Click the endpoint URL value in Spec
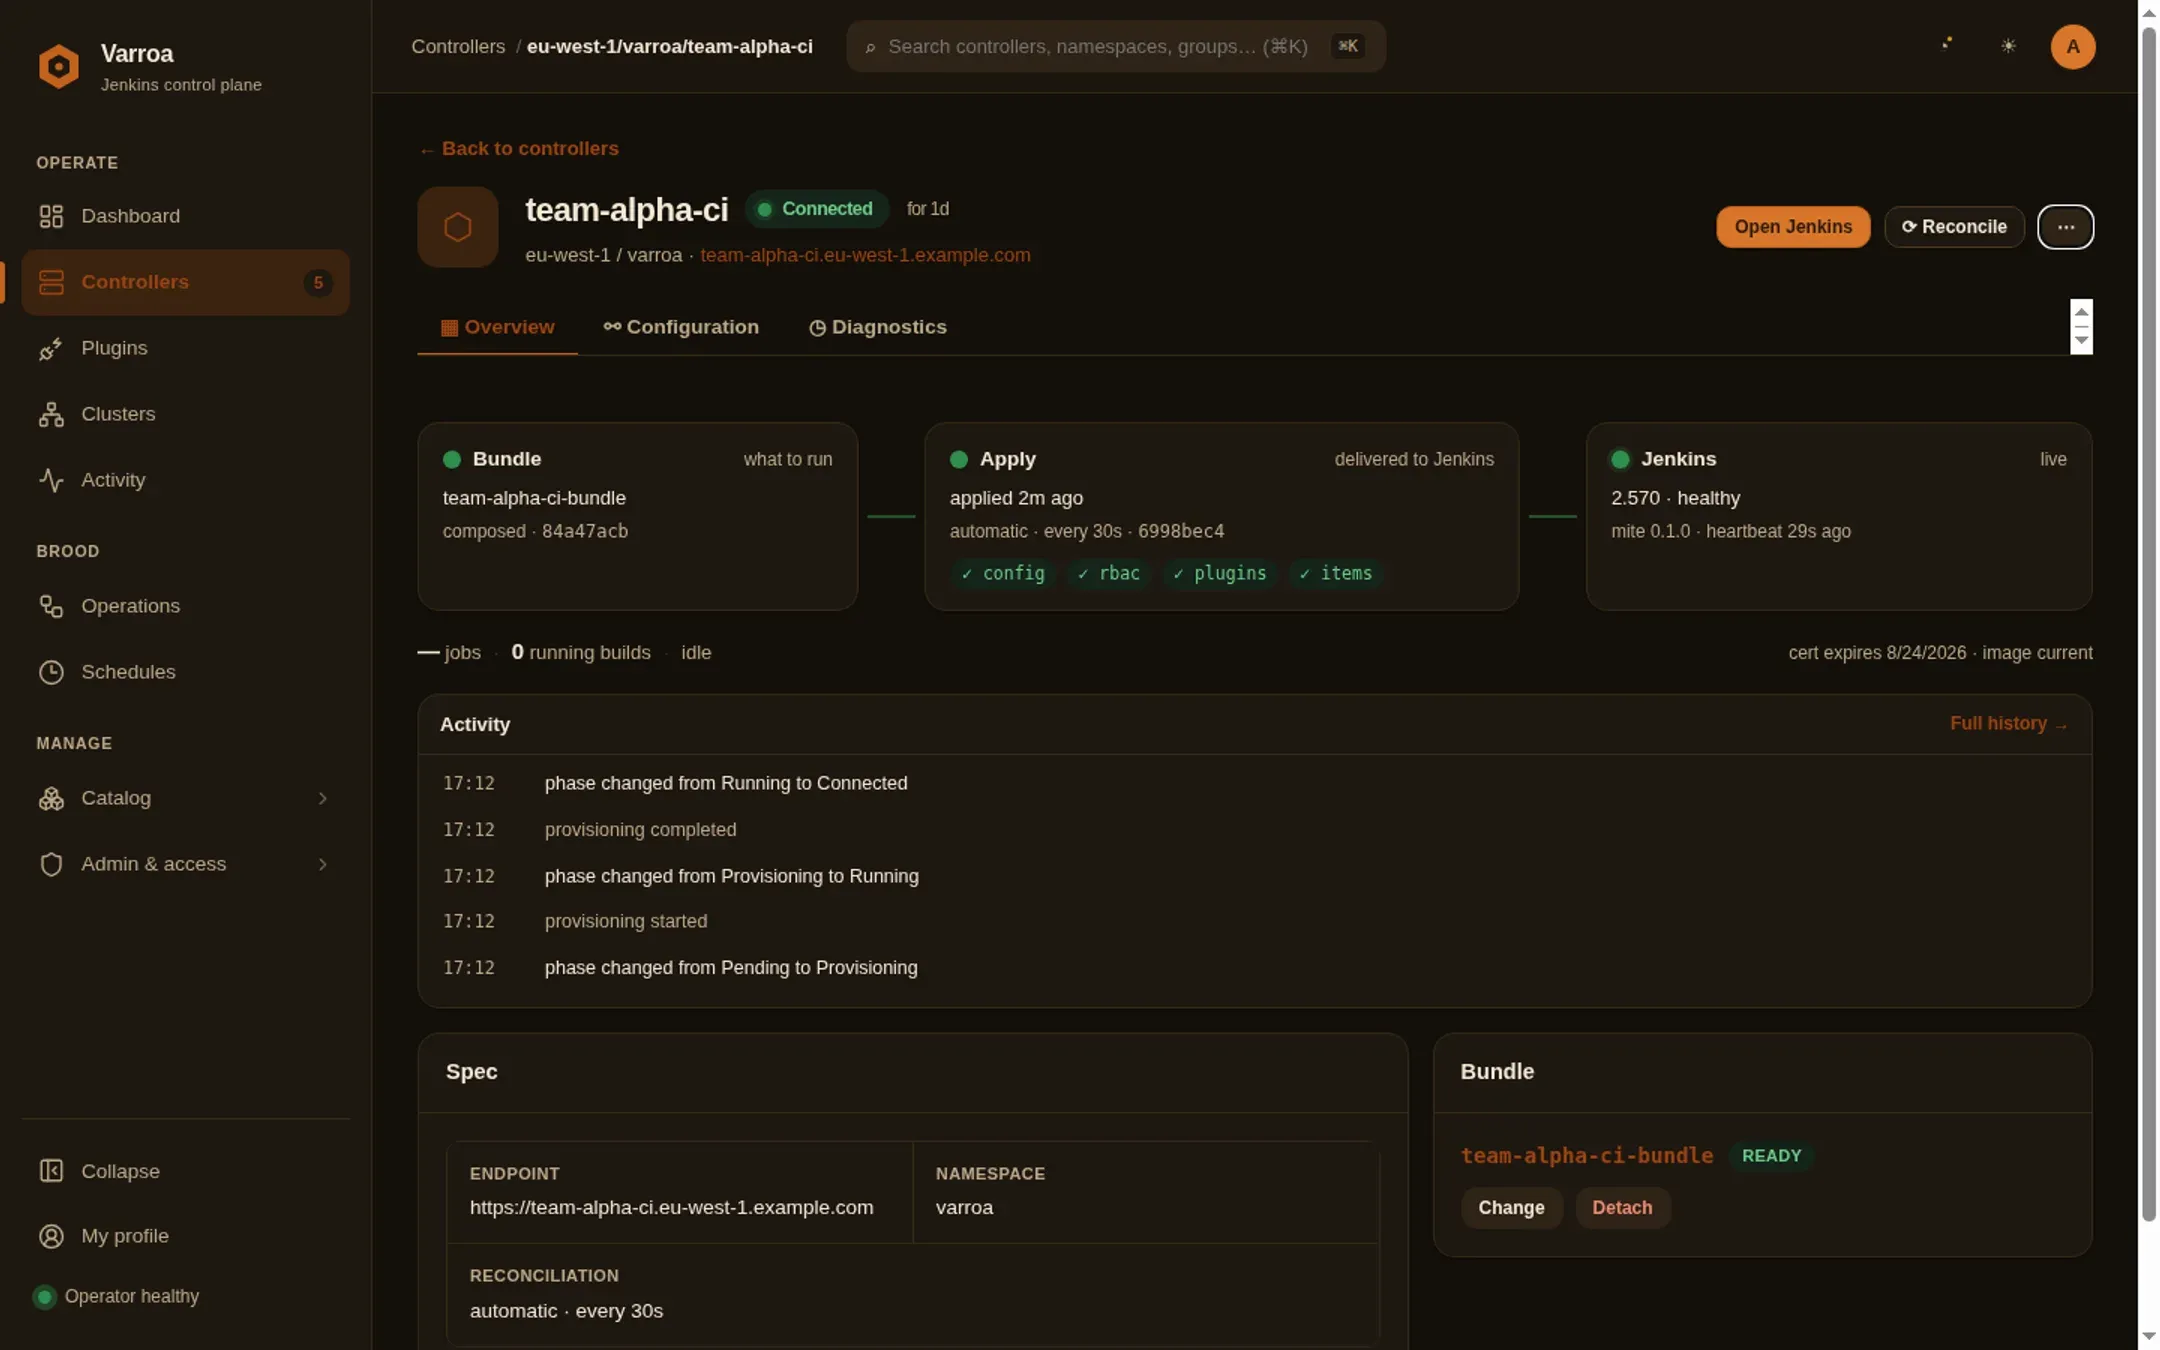This screenshot has width=2160, height=1350. (x=671, y=1208)
